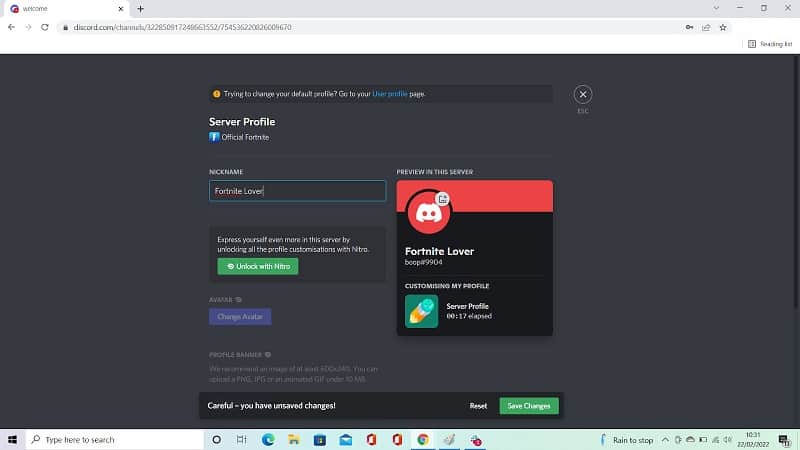Click the Server Profile pencil activity icon
The image size is (800, 450).
pos(421,311)
